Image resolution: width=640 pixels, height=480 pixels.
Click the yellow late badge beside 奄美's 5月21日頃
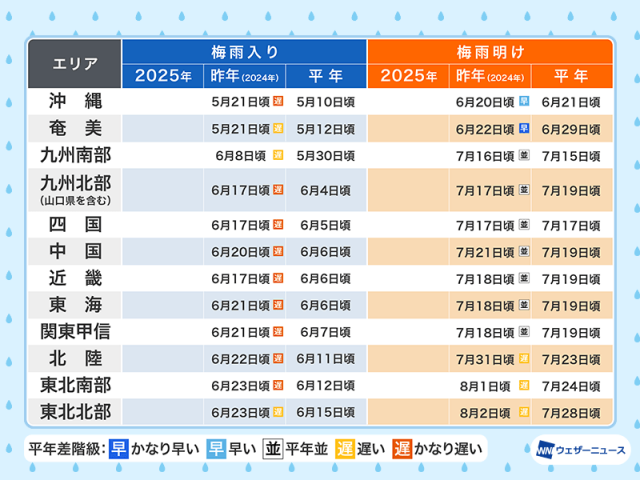(278, 128)
